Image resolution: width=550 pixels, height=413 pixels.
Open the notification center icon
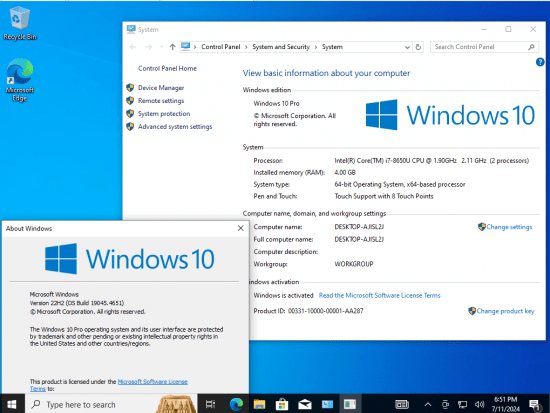(x=535, y=405)
